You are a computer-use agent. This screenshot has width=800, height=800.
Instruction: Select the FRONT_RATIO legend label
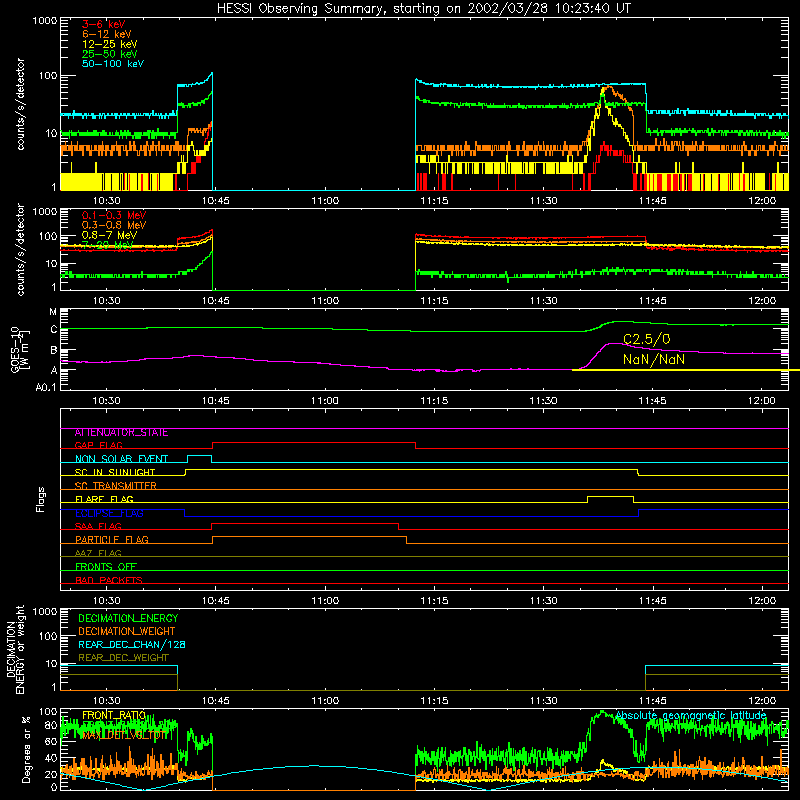114,715
